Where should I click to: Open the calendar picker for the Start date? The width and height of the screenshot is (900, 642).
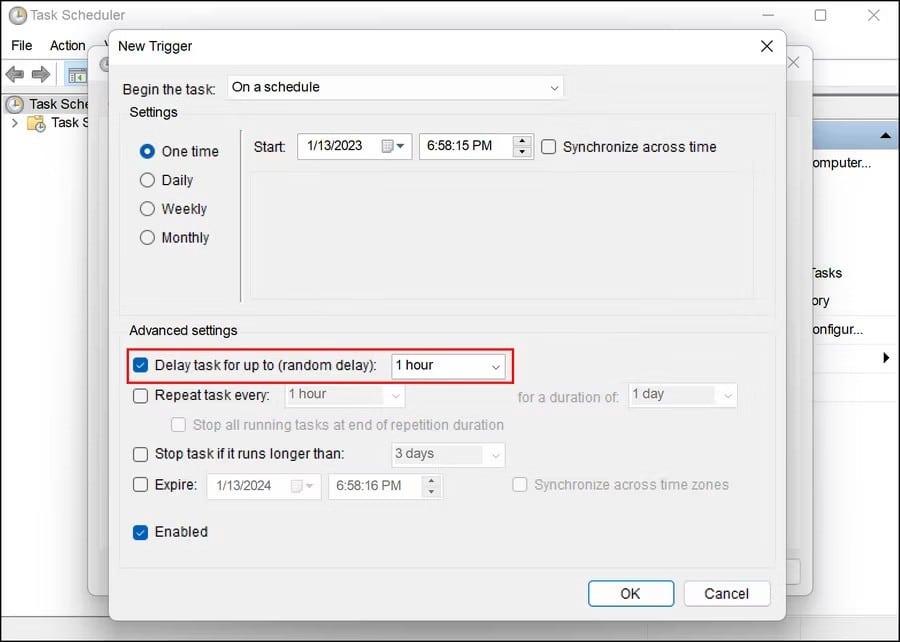pos(394,146)
